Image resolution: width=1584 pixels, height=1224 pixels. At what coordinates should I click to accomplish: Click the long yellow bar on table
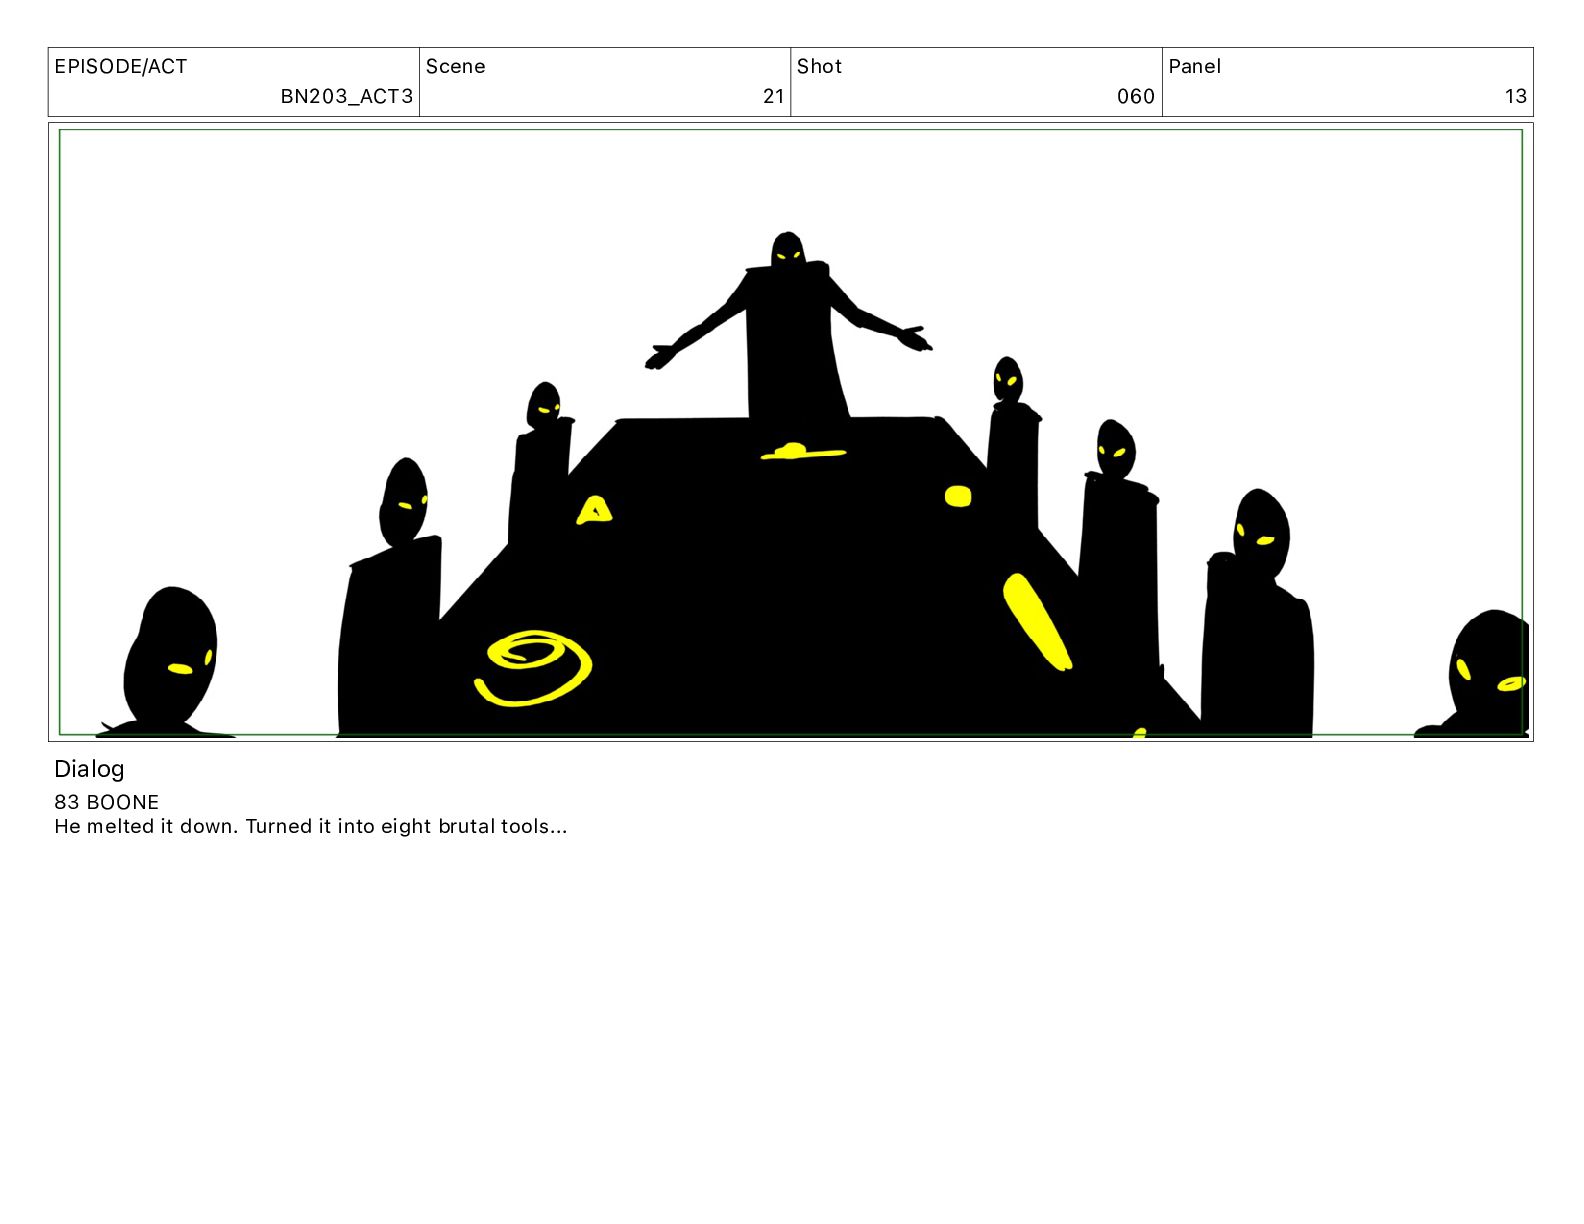point(1037,621)
